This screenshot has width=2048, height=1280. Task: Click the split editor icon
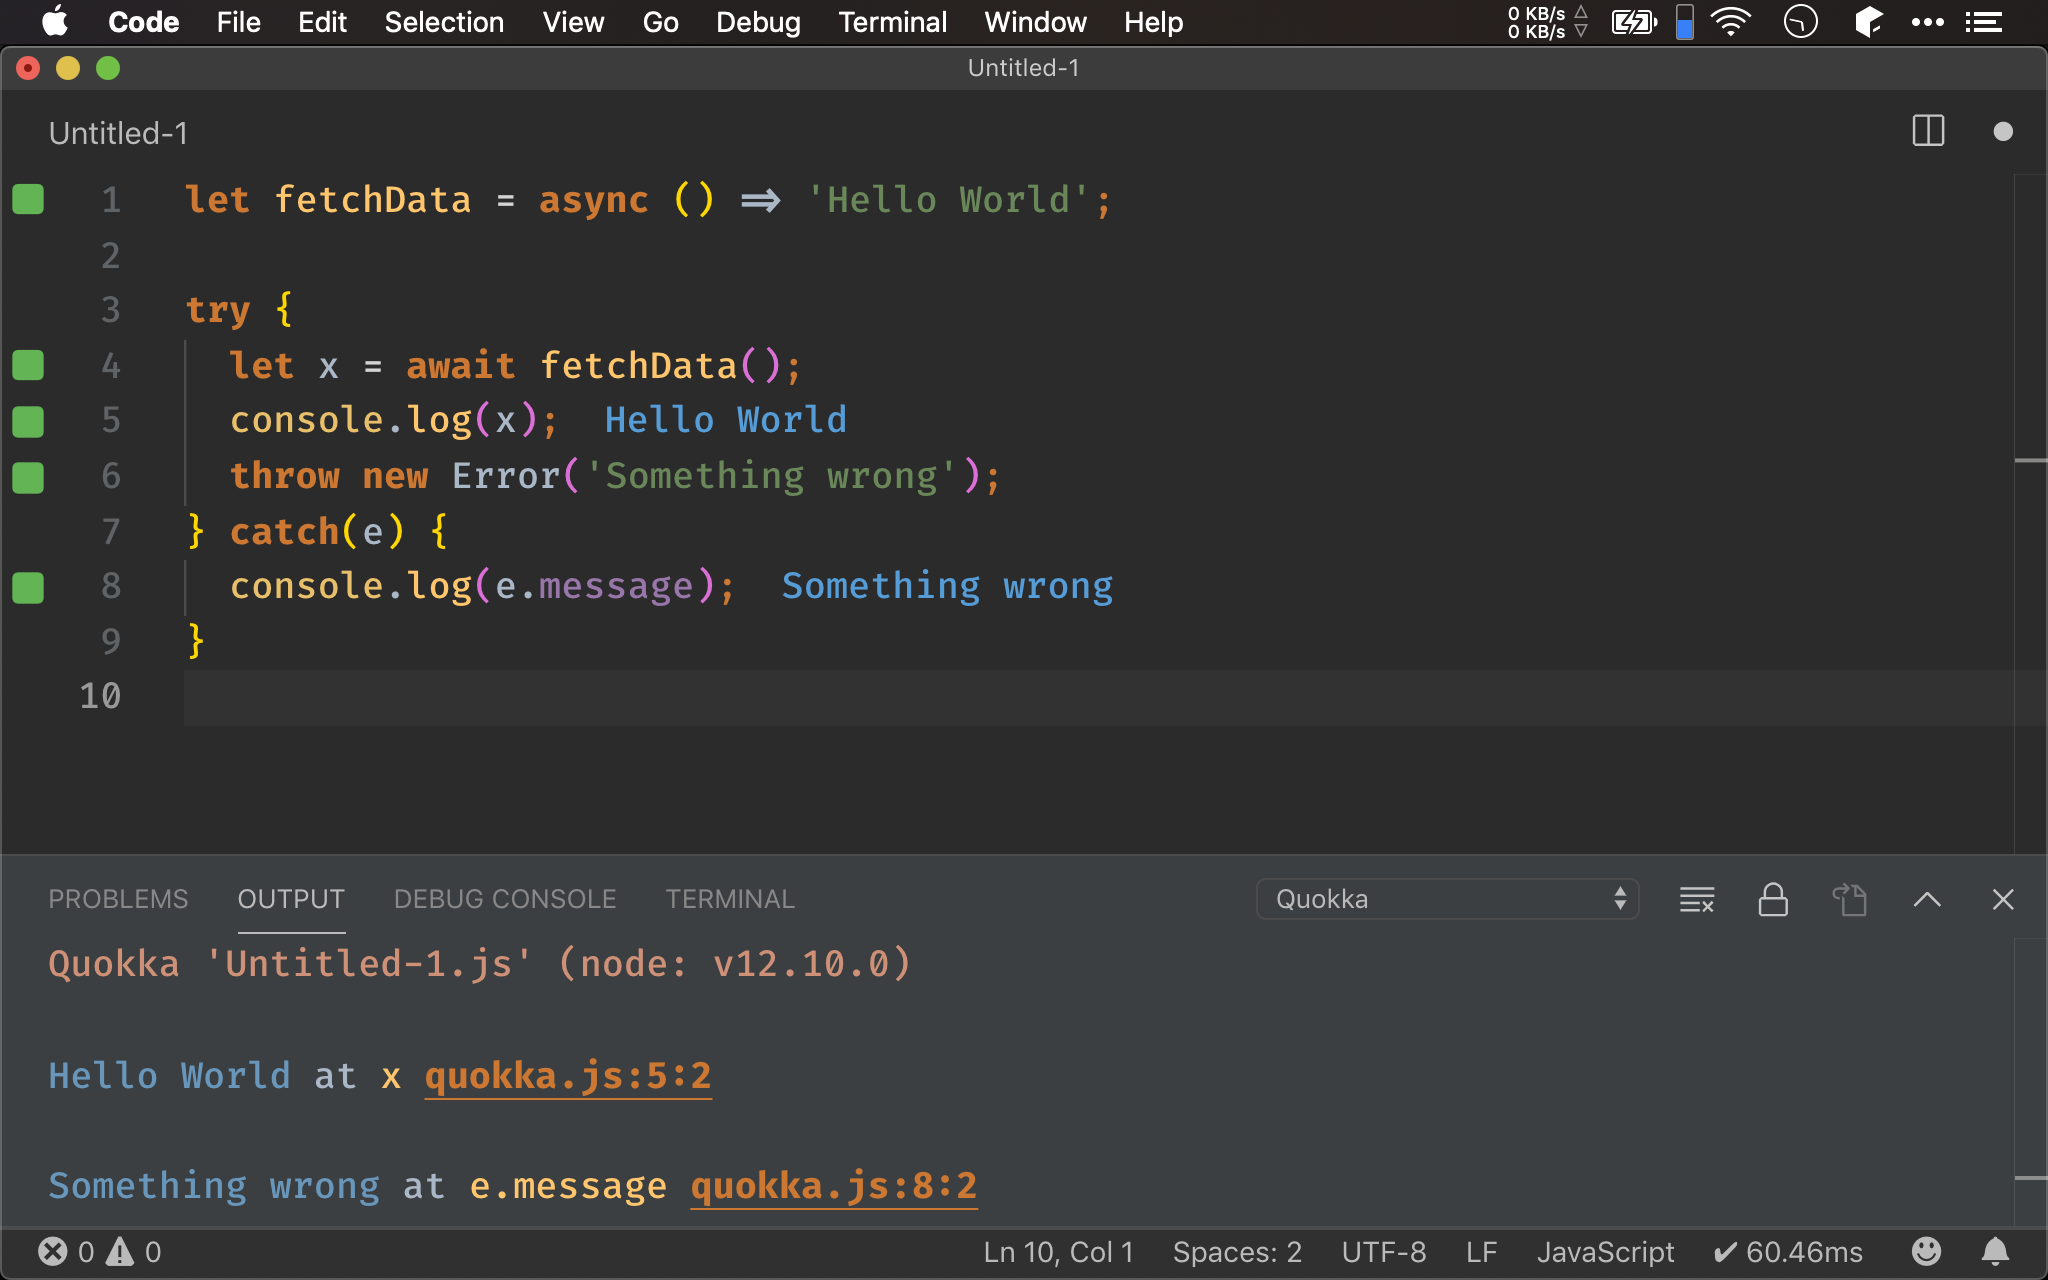[1927, 133]
